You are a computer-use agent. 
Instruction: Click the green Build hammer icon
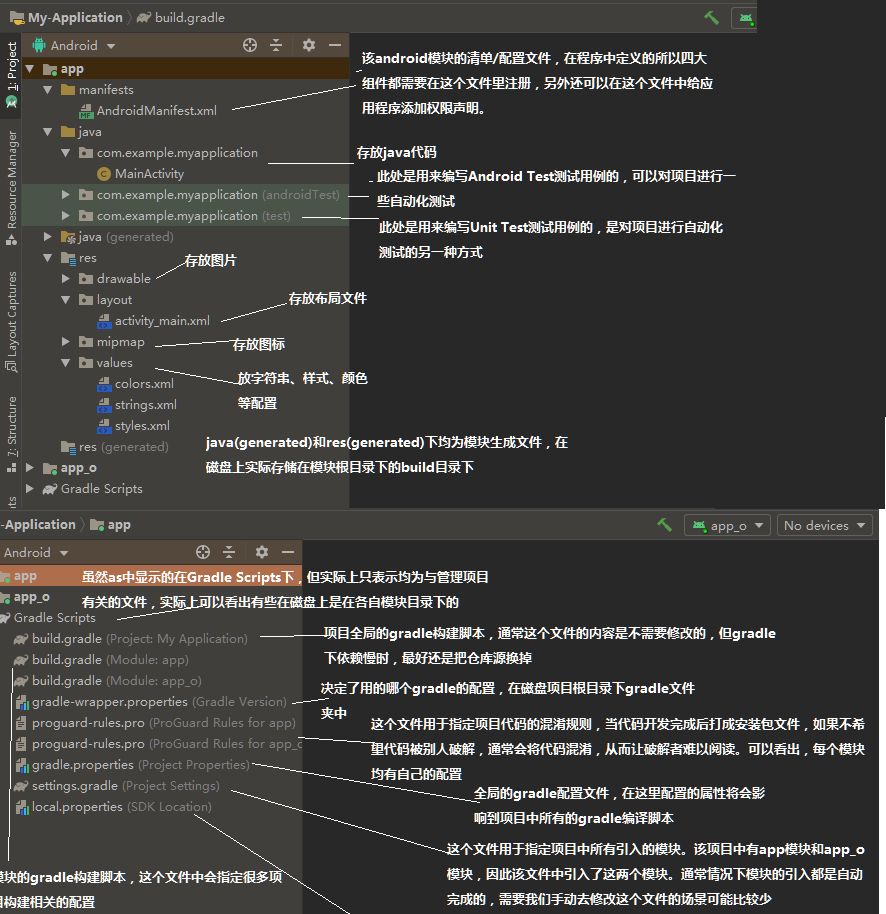click(x=711, y=17)
